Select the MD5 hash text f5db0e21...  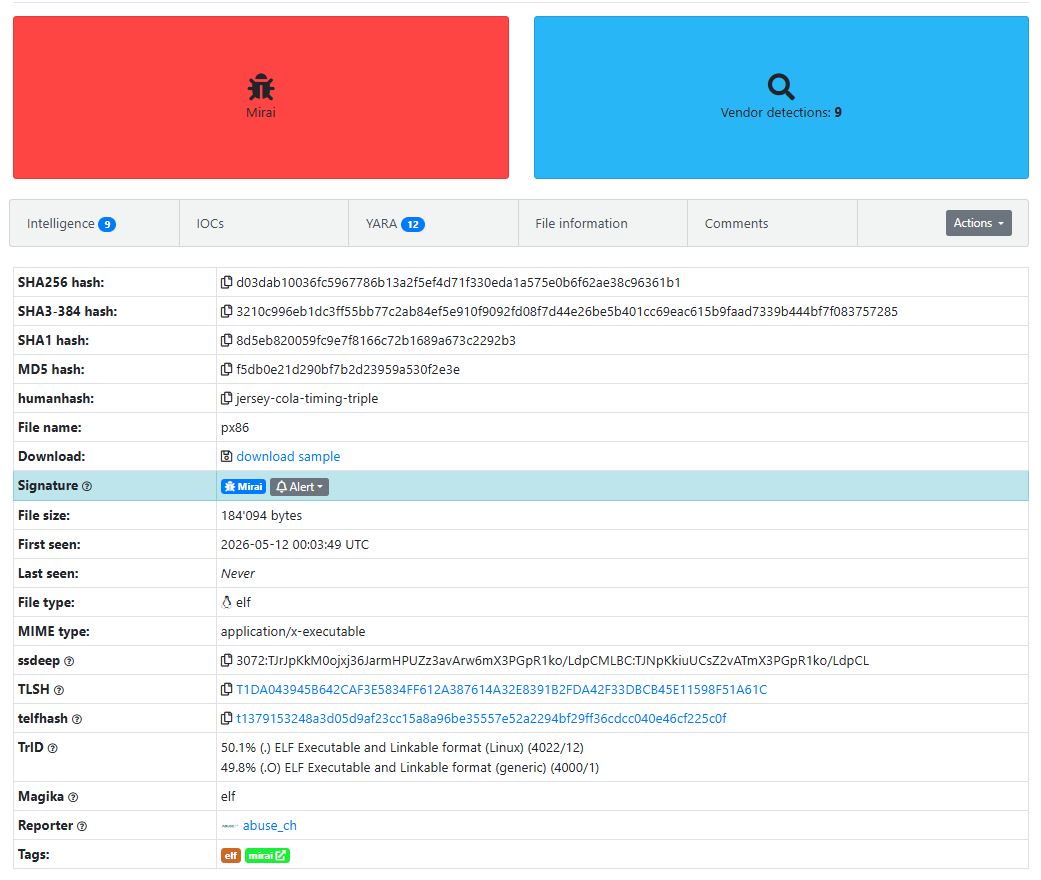pyautogui.click(x=348, y=369)
